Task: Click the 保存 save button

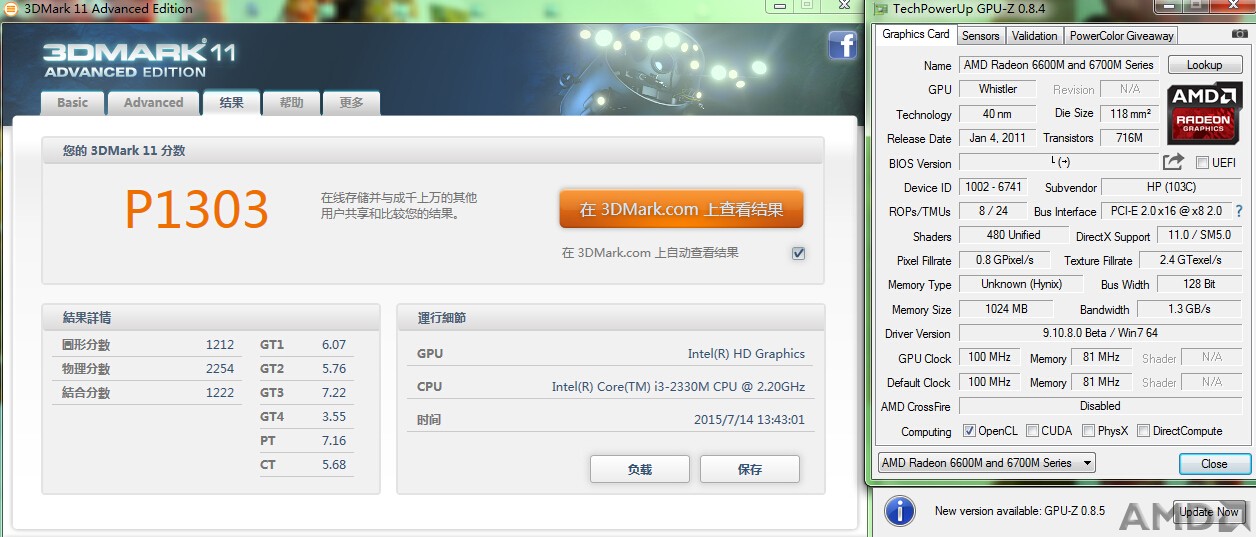Action: (750, 469)
